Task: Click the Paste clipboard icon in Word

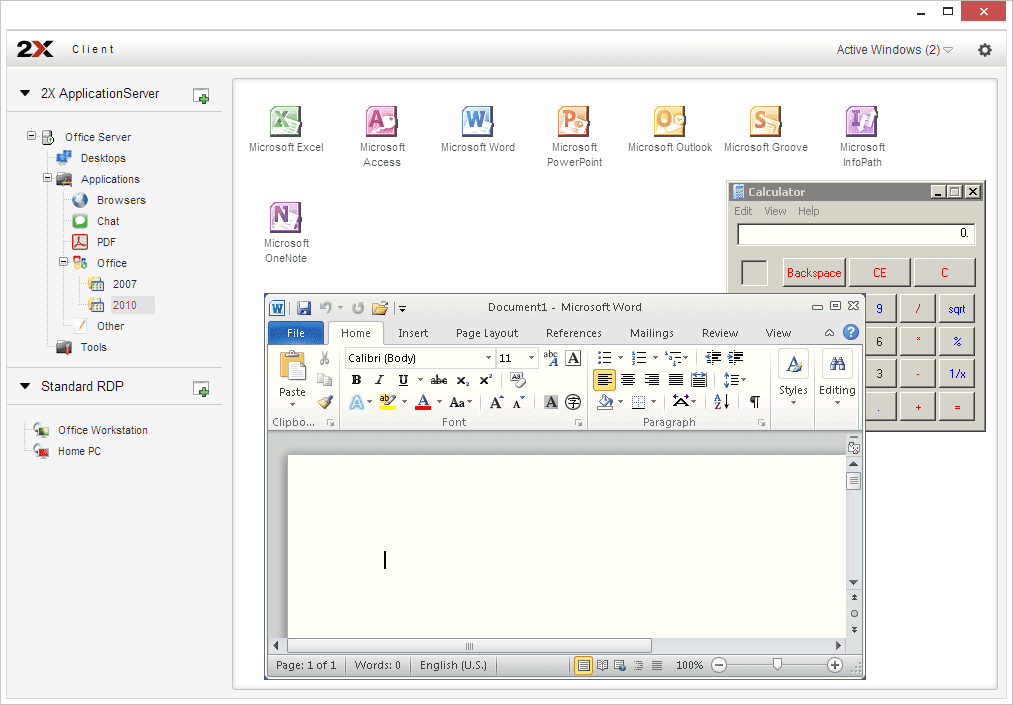Action: (292, 366)
